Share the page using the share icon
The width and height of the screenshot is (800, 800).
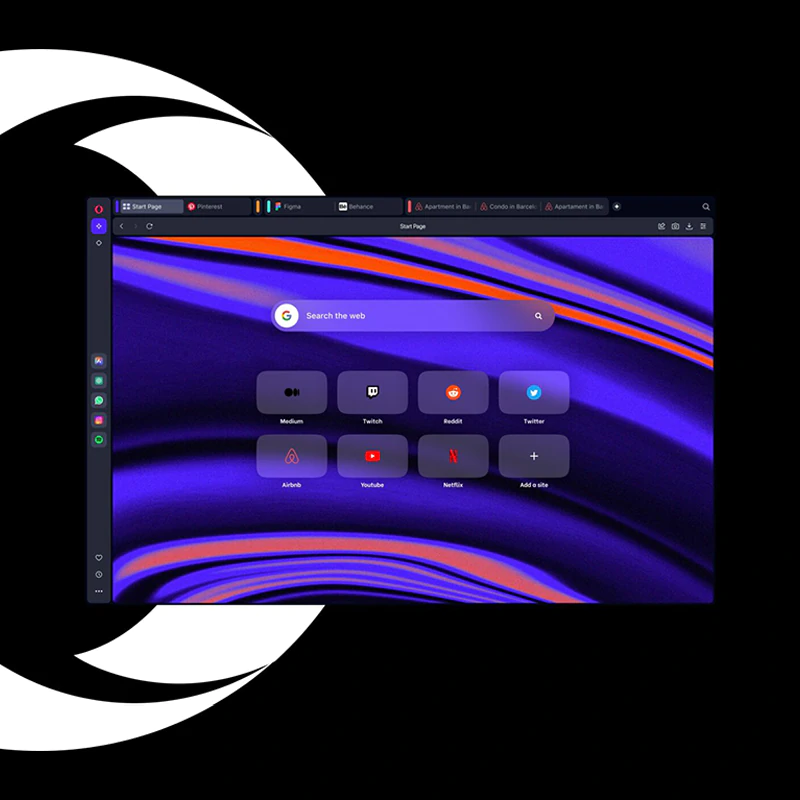coord(662,226)
